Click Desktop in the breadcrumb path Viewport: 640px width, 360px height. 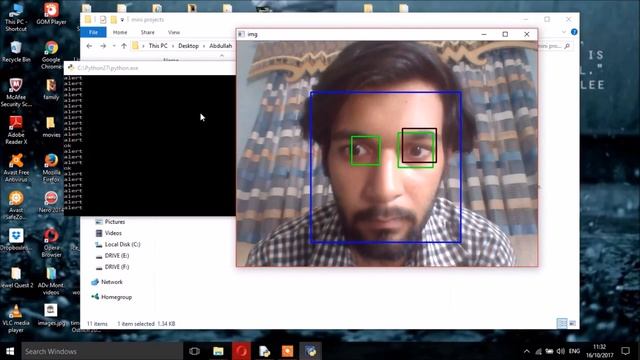188,46
